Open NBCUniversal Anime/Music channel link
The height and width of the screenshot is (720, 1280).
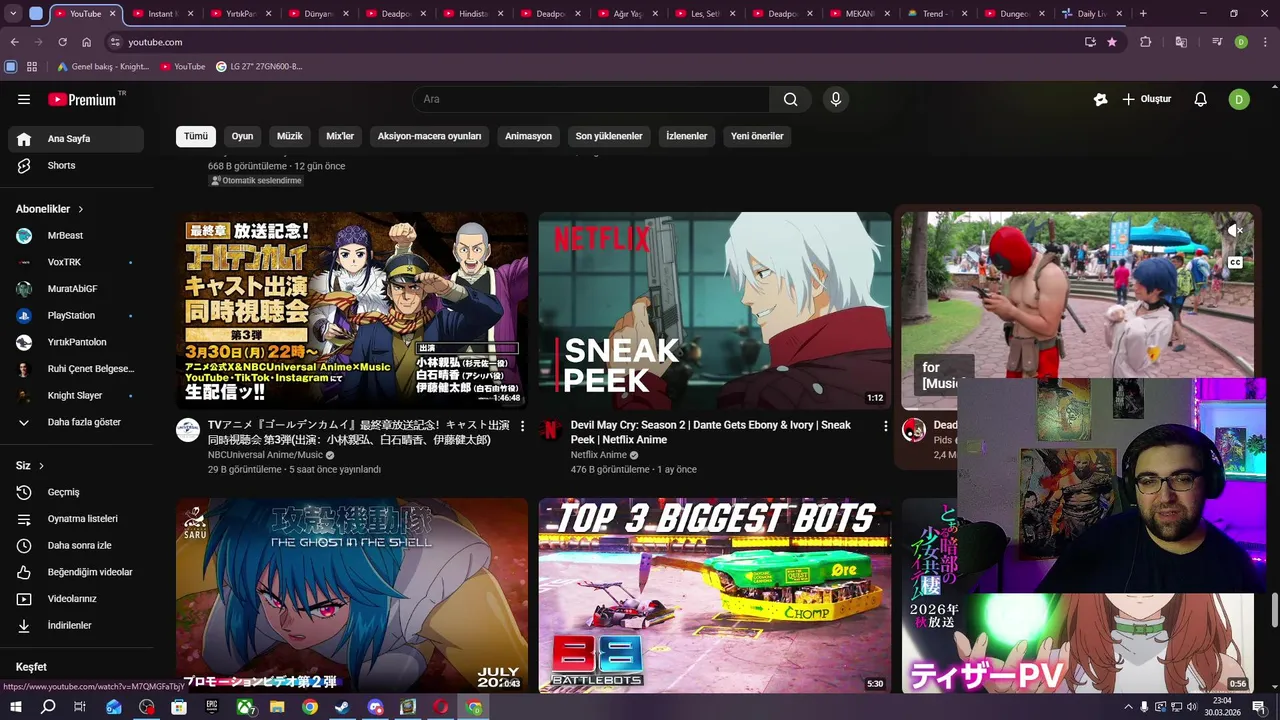[x=265, y=455]
